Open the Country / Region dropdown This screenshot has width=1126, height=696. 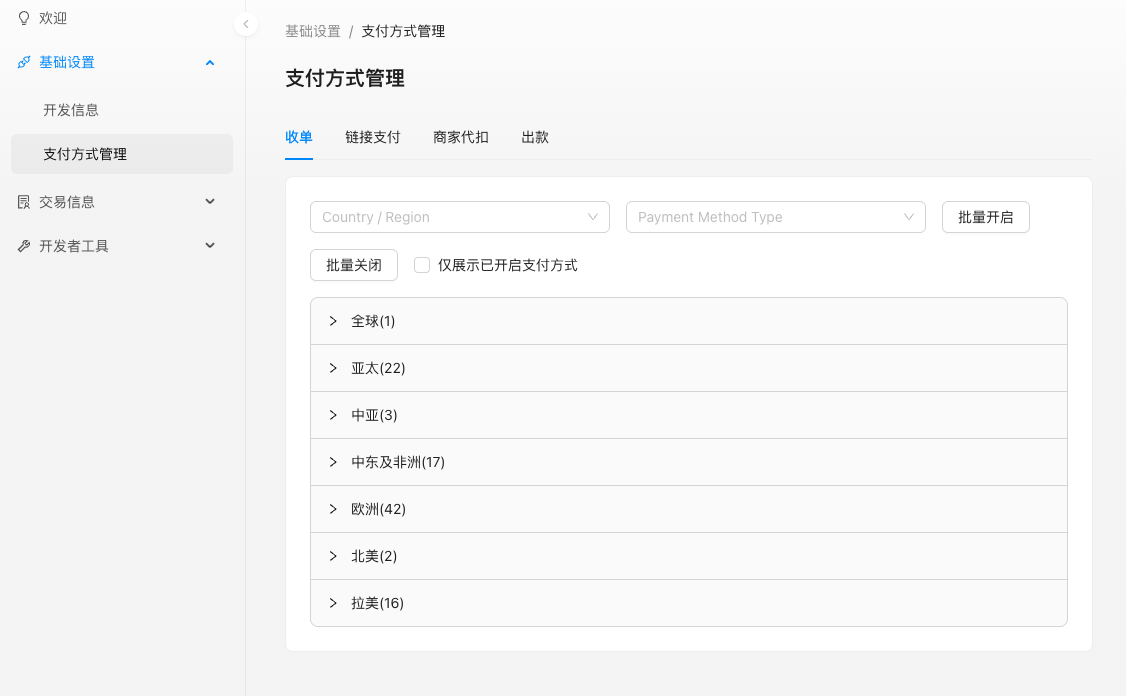pyautogui.click(x=460, y=217)
